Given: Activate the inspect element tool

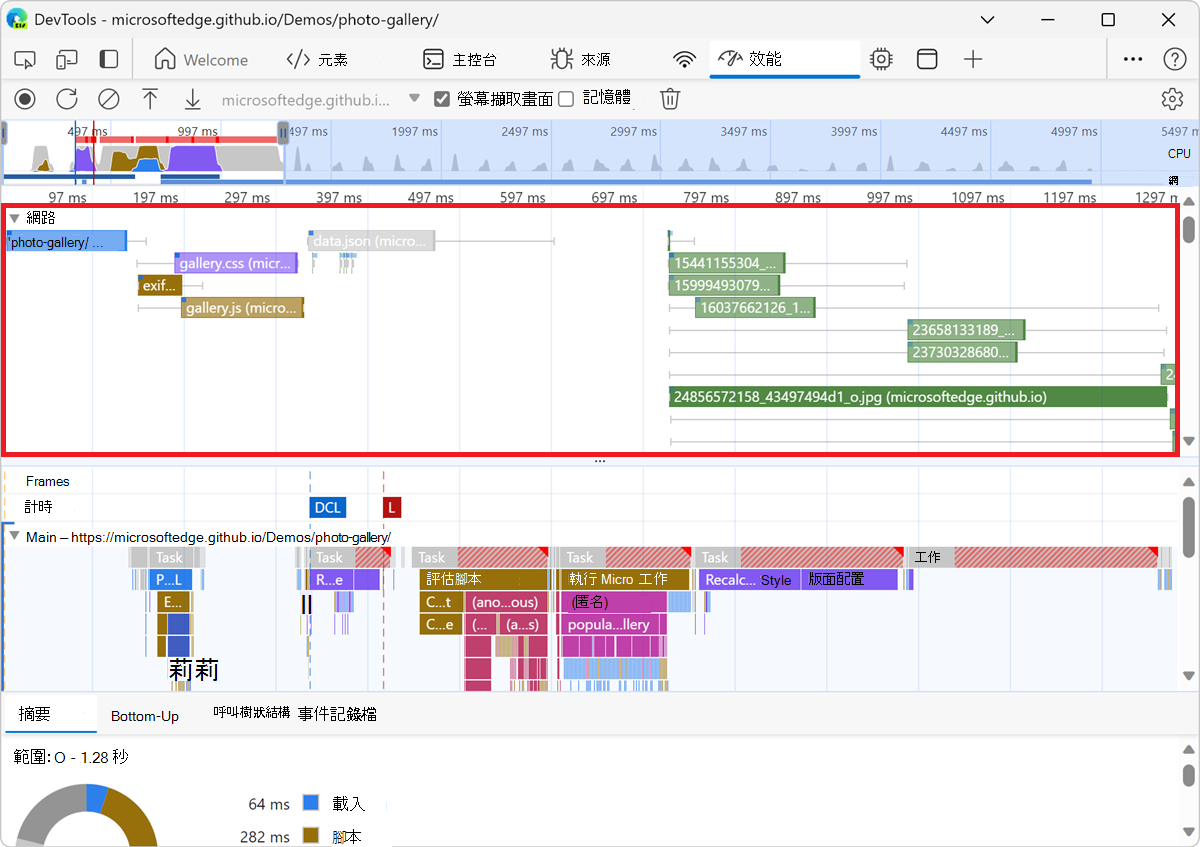Looking at the screenshot, I should [25, 59].
